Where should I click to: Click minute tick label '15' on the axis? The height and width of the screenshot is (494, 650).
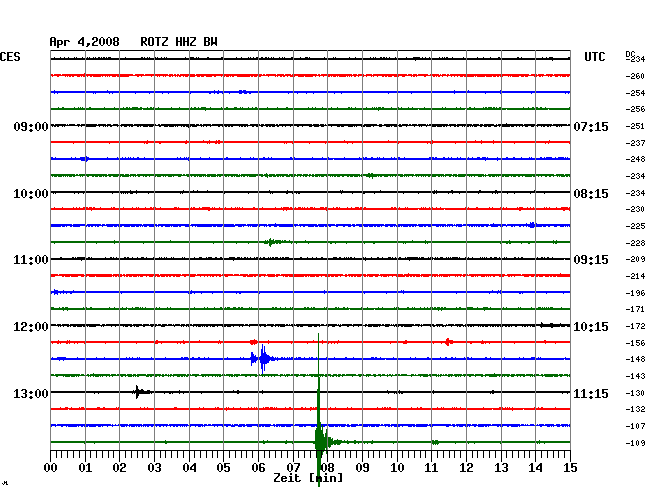click(x=570, y=468)
